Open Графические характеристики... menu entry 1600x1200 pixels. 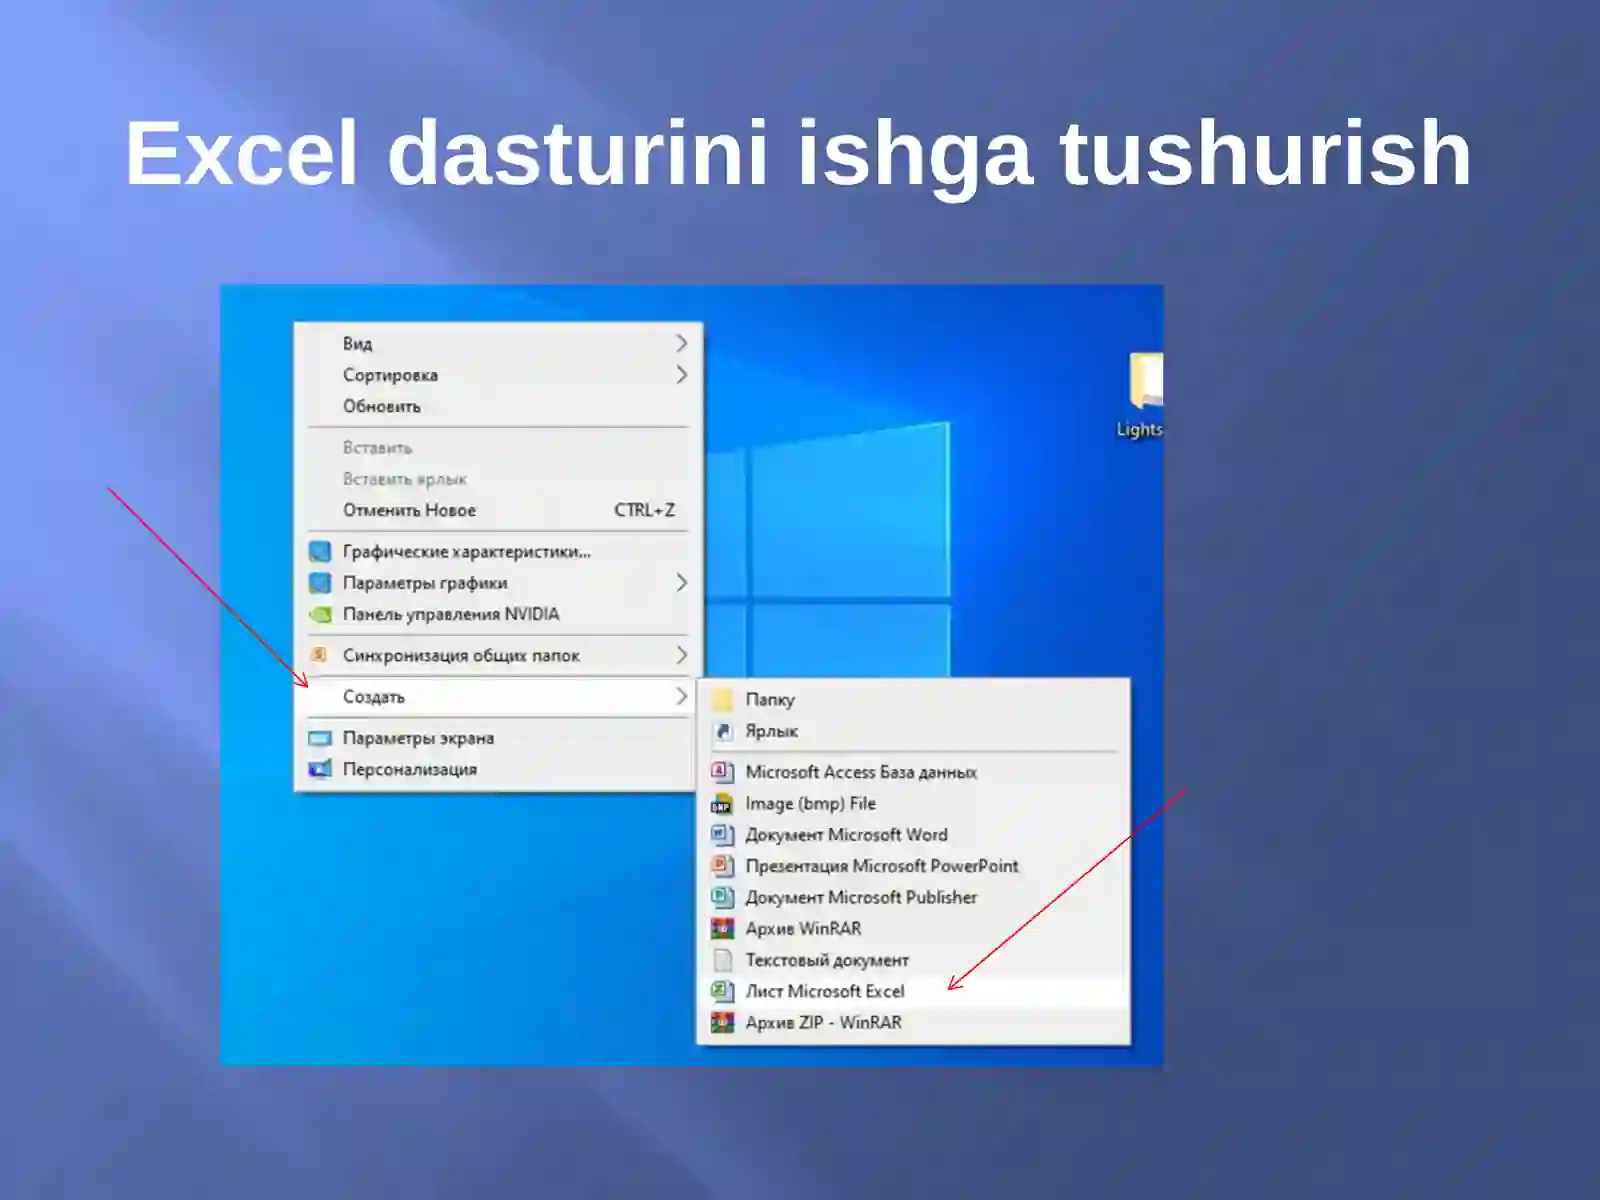coord(498,551)
